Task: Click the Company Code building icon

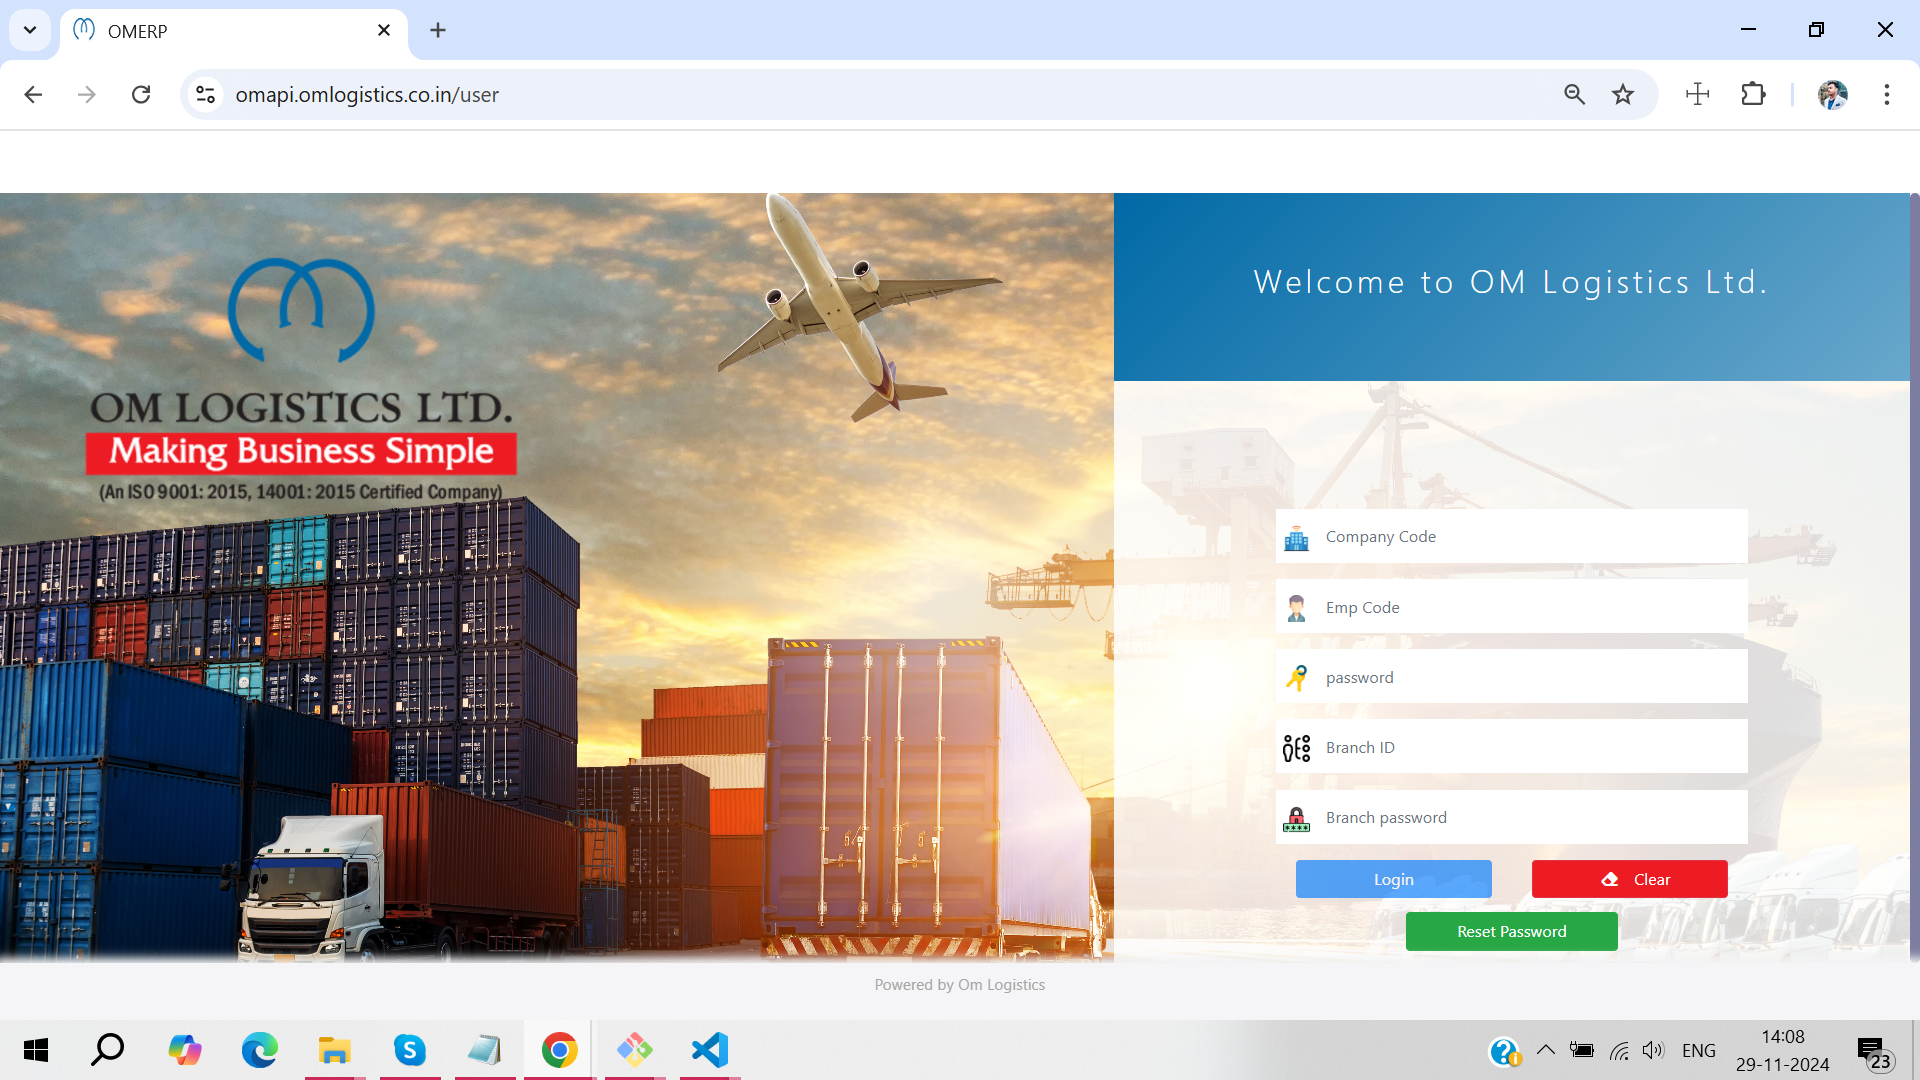Action: (x=1296, y=538)
